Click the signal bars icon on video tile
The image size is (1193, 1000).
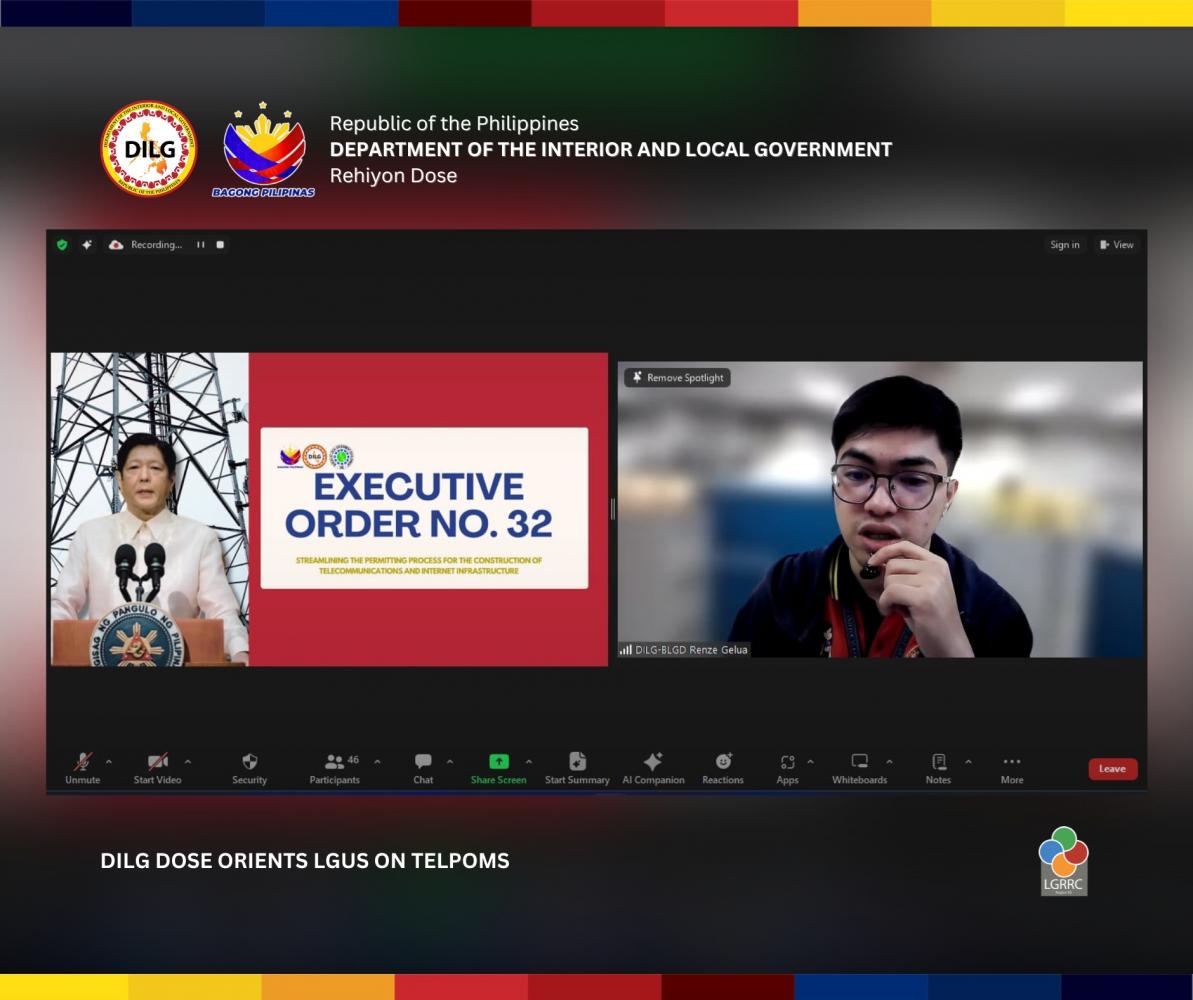click(x=625, y=650)
